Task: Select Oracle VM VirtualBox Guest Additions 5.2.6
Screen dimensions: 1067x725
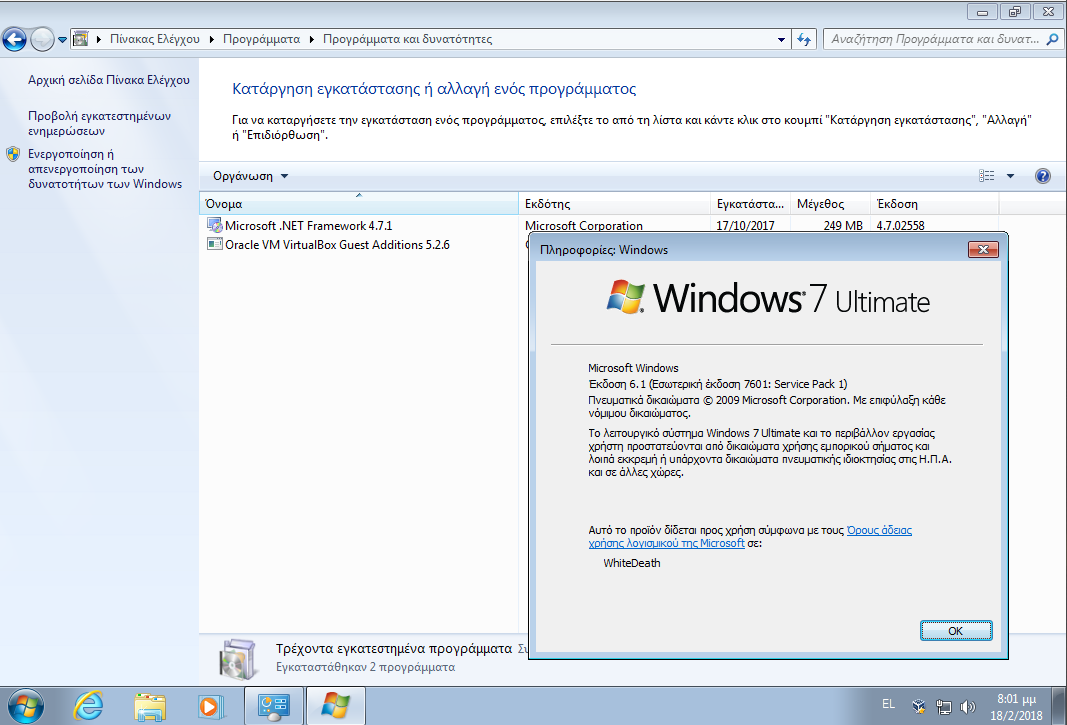Action: 338,244
